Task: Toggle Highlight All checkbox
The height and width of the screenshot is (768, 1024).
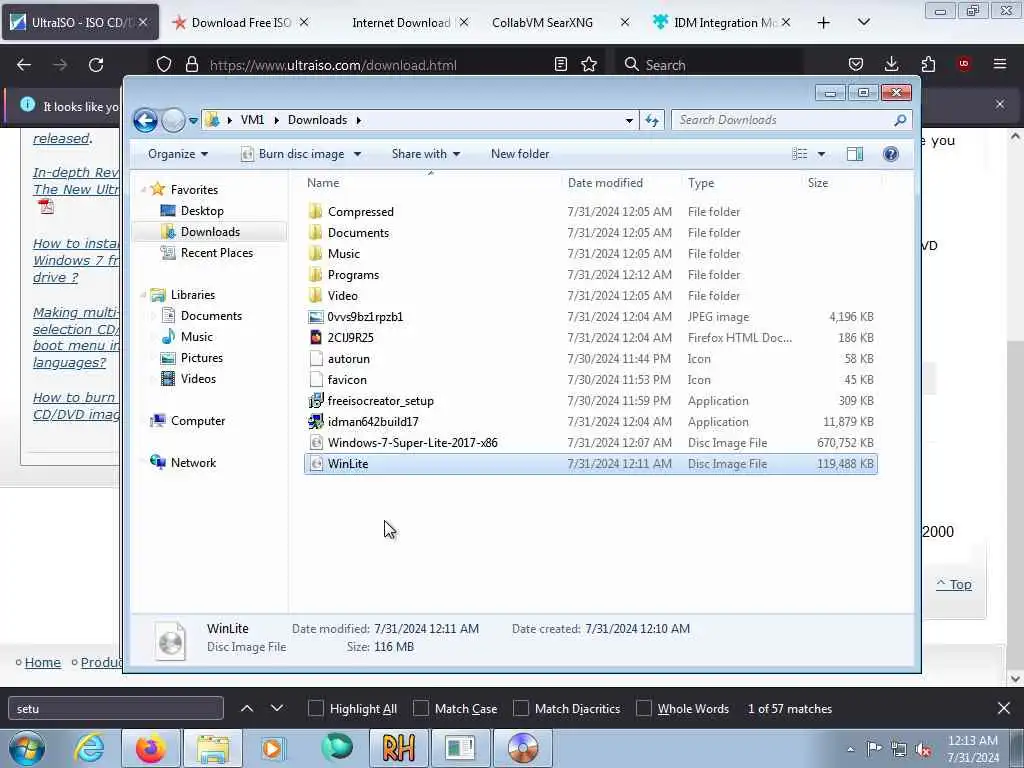Action: pyautogui.click(x=315, y=709)
